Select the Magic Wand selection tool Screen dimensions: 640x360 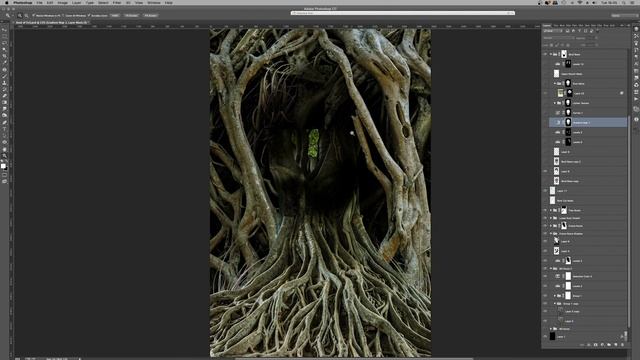pos(4,49)
